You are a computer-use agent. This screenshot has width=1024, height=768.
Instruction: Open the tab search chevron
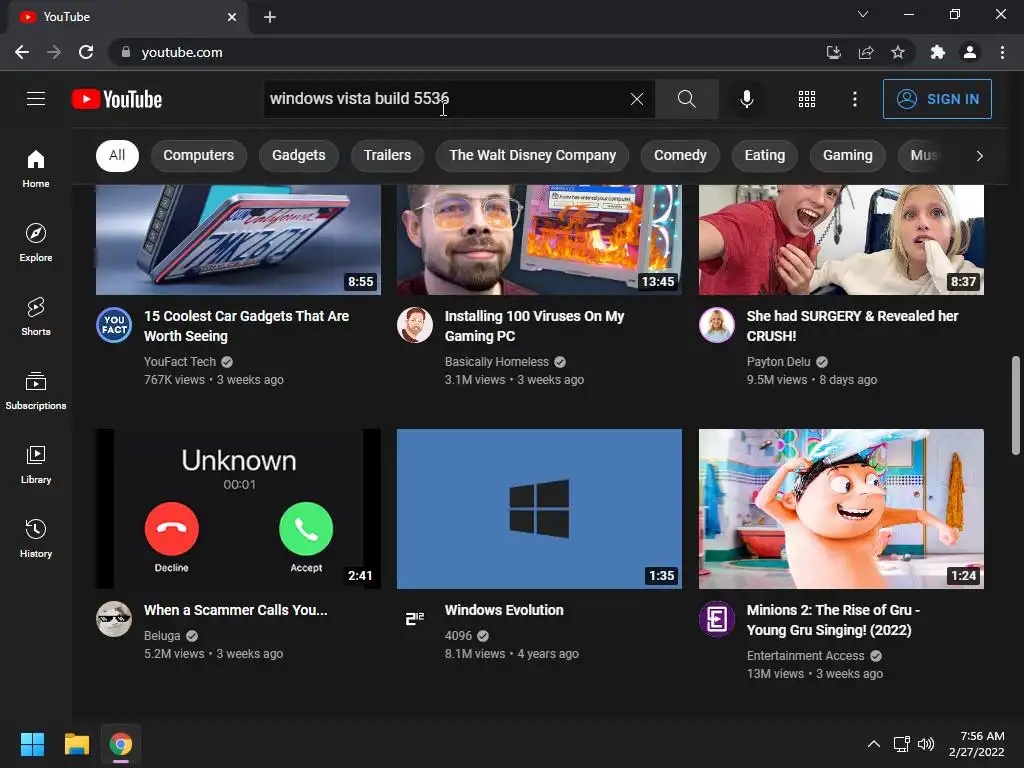[863, 14]
